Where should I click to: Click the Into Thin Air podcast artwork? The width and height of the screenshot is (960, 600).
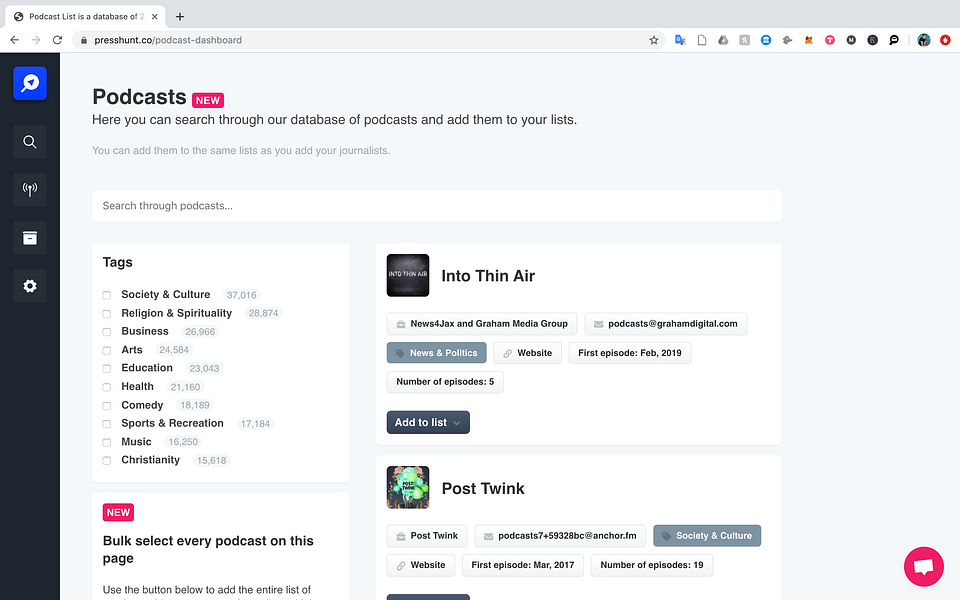408,276
